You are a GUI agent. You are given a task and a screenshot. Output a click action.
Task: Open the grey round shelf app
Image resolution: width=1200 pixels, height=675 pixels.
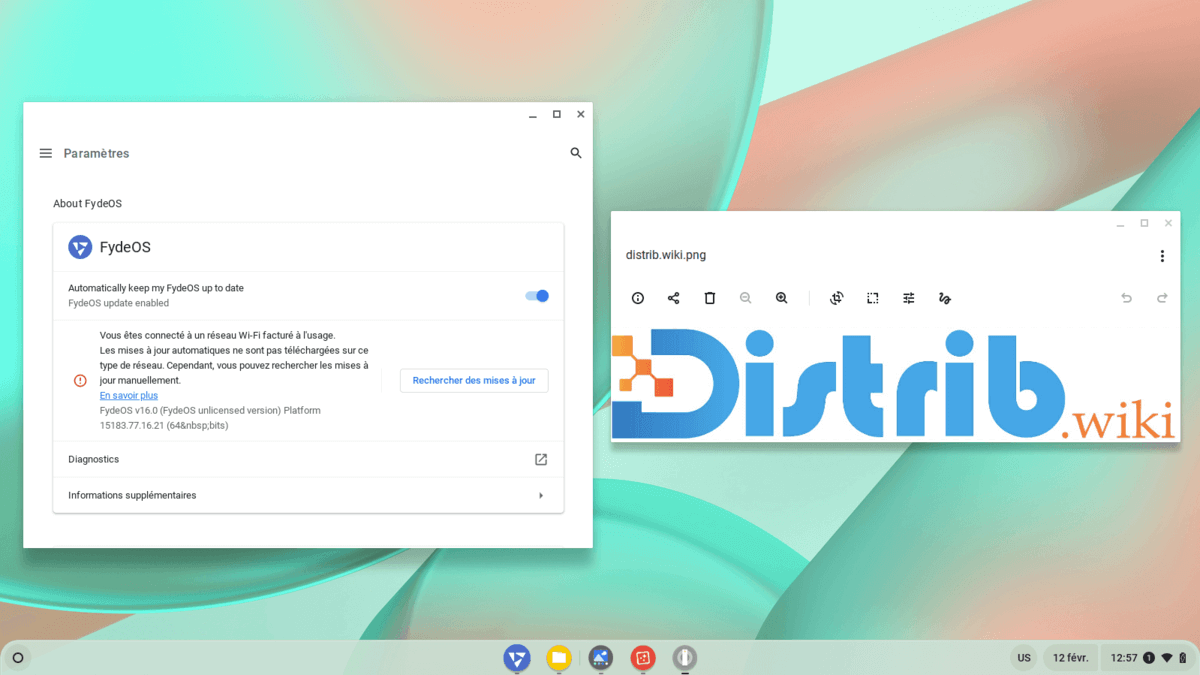(685, 658)
